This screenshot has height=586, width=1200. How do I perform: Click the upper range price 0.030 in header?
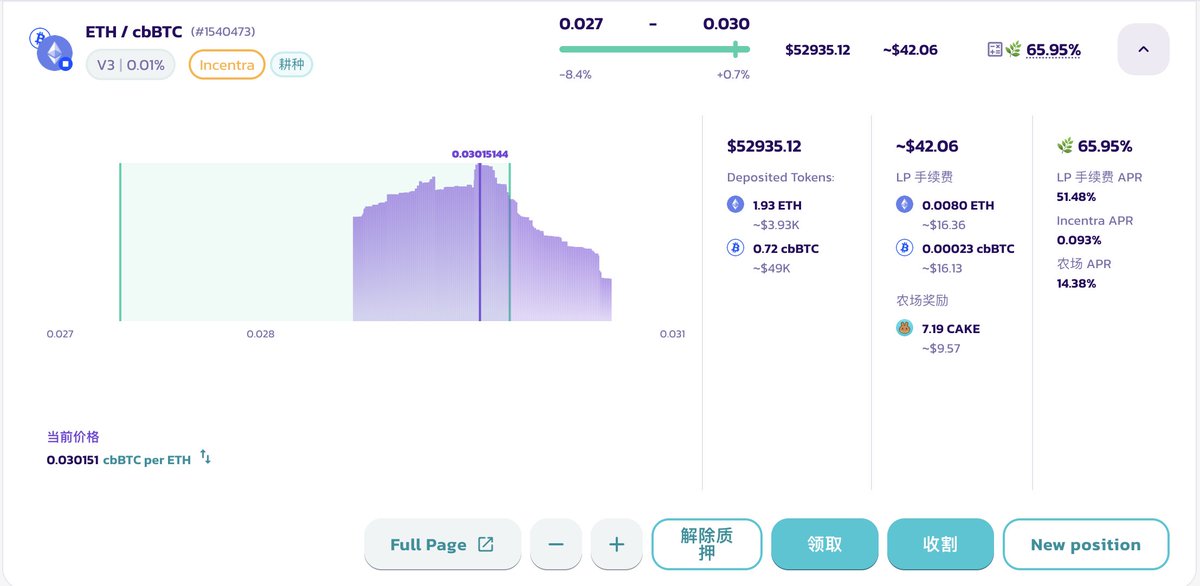[726, 24]
